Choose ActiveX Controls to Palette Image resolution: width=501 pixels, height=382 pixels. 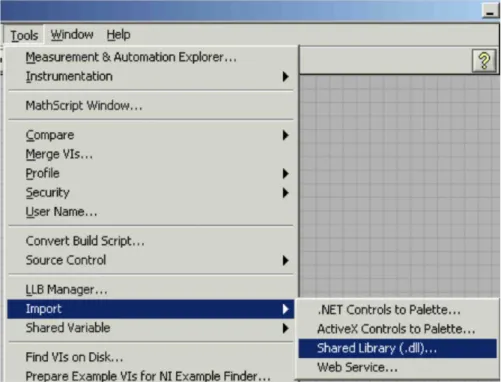click(397, 329)
